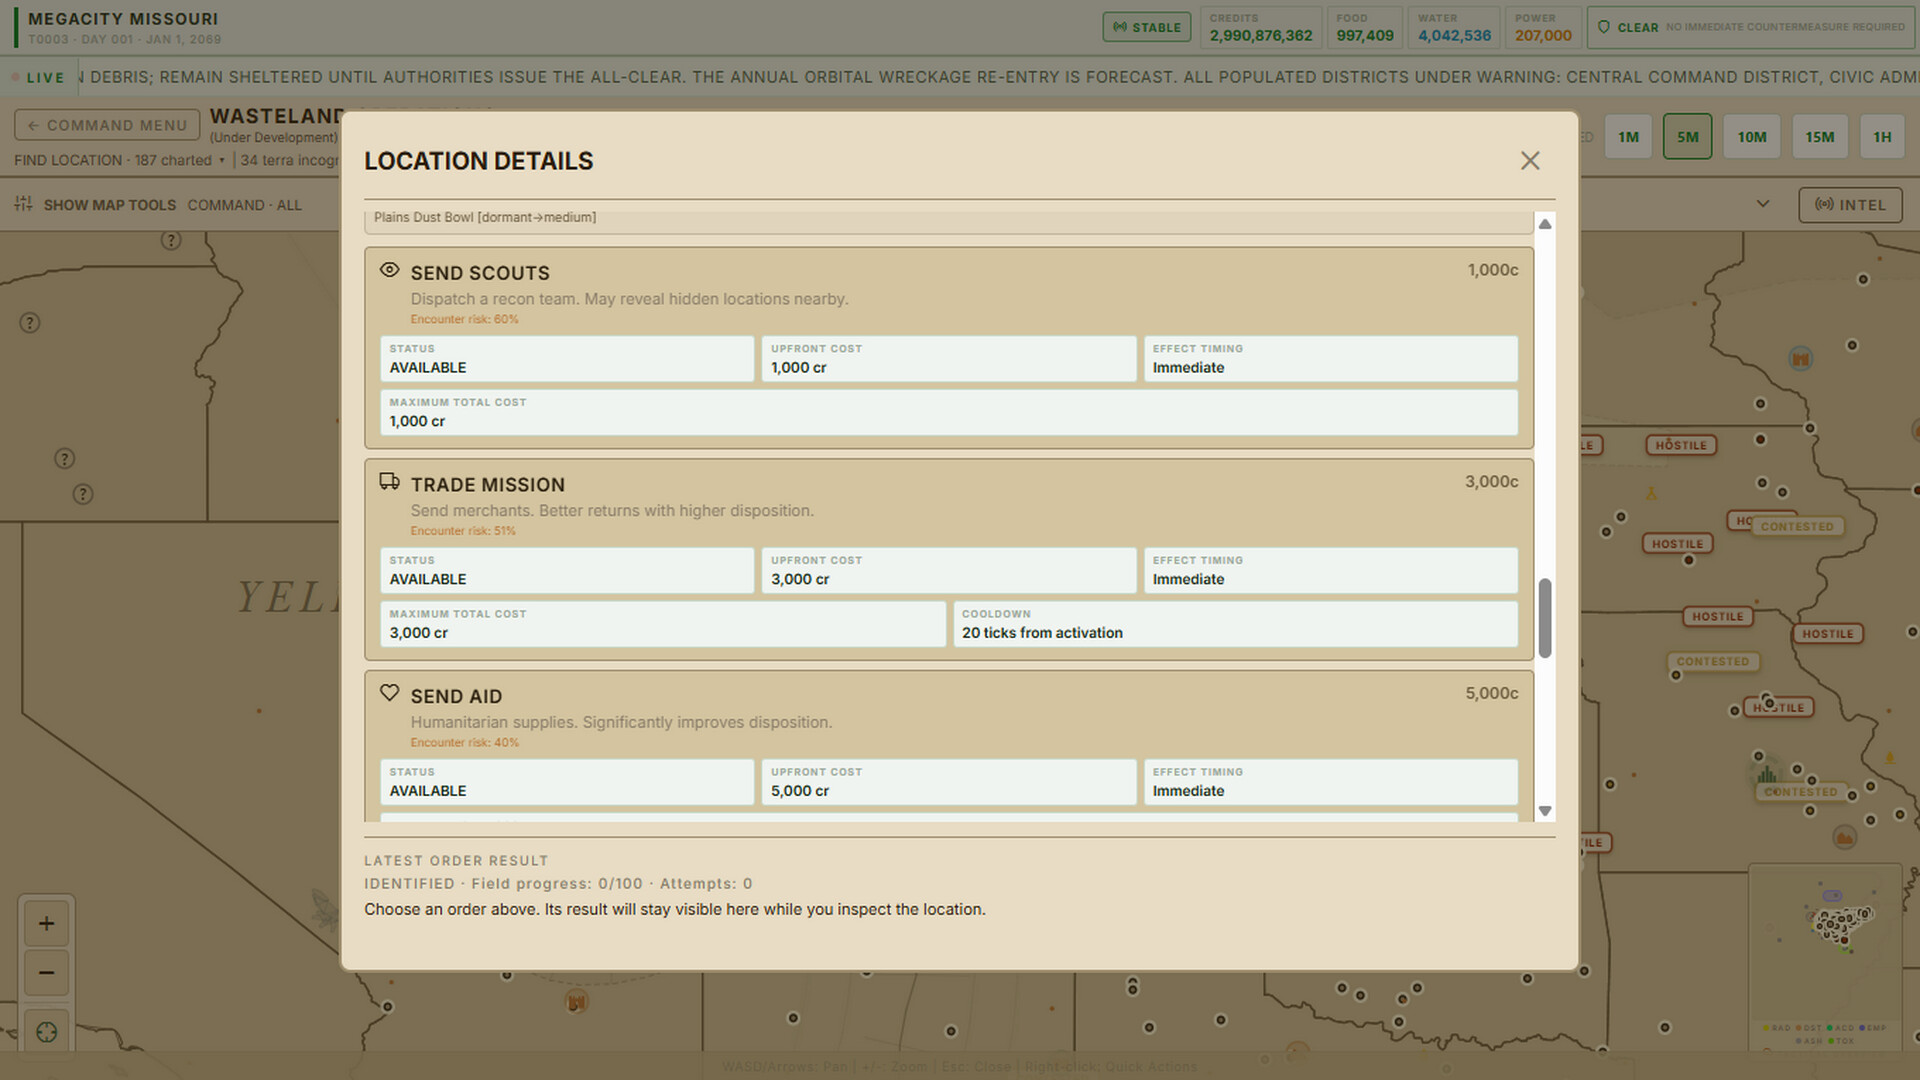Select the Send Scouts order
The image size is (1920, 1080).
tap(949, 348)
